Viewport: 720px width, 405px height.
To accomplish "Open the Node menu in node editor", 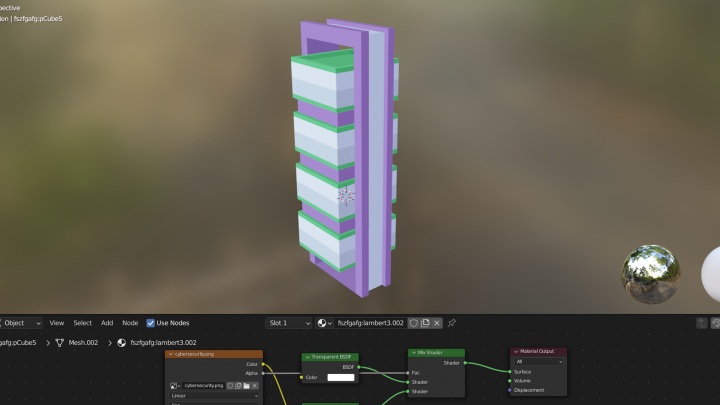I will [x=130, y=323].
